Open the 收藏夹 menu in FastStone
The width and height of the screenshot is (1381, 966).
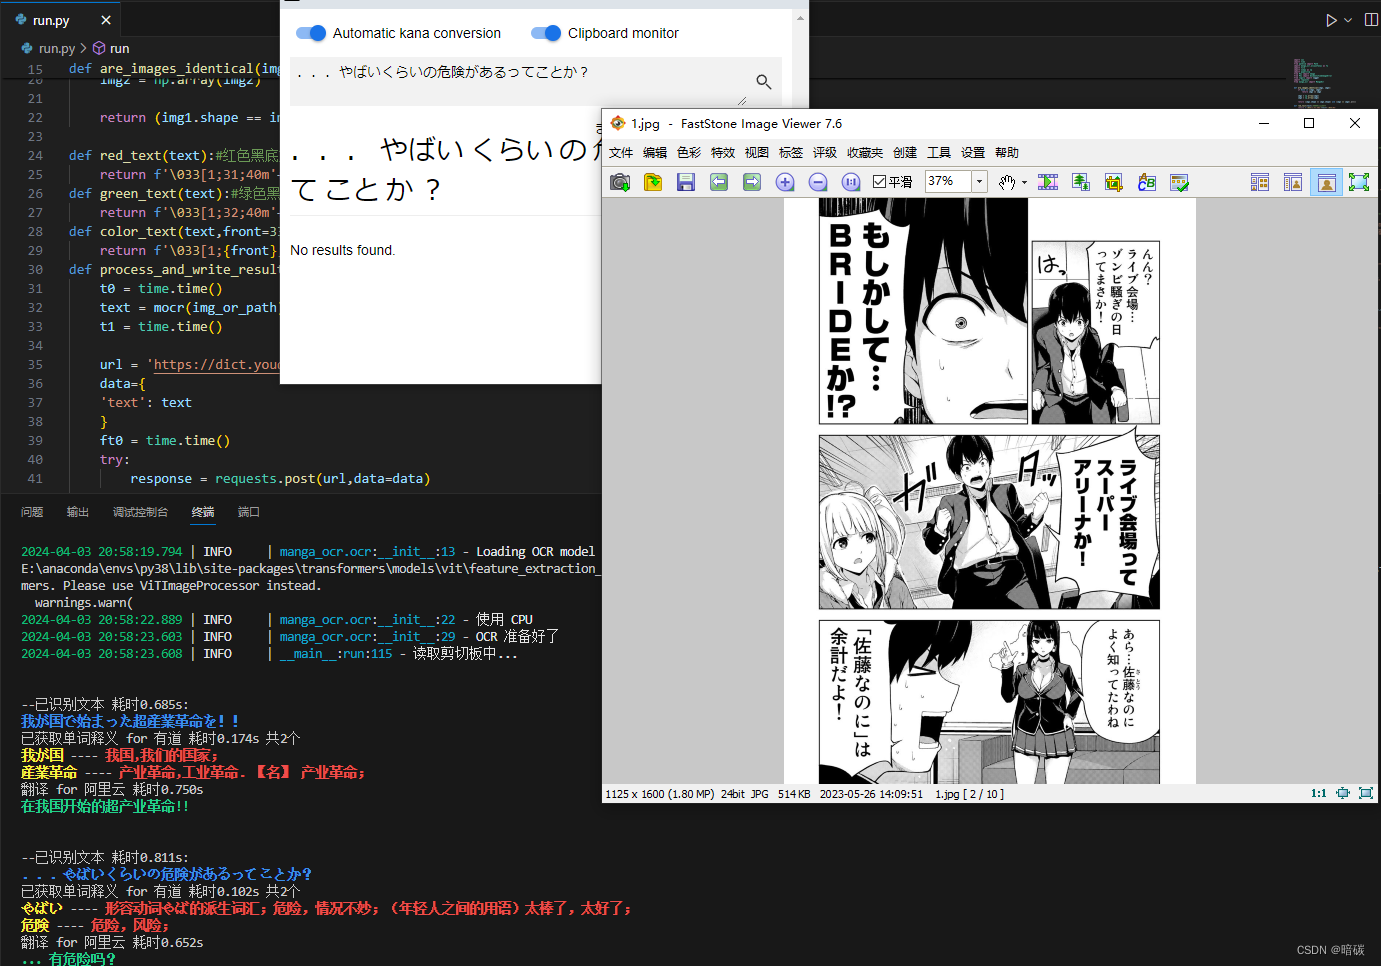[x=865, y=153]
